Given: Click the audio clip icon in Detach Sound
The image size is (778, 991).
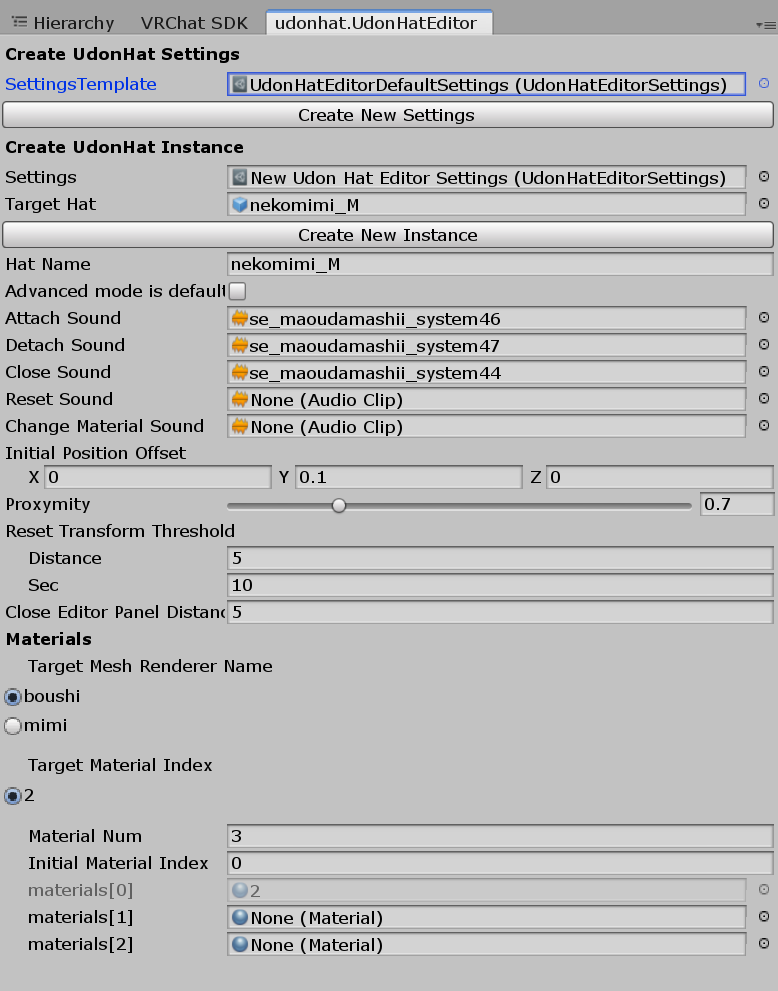Looking at the screenshot, I should [240, 345].
